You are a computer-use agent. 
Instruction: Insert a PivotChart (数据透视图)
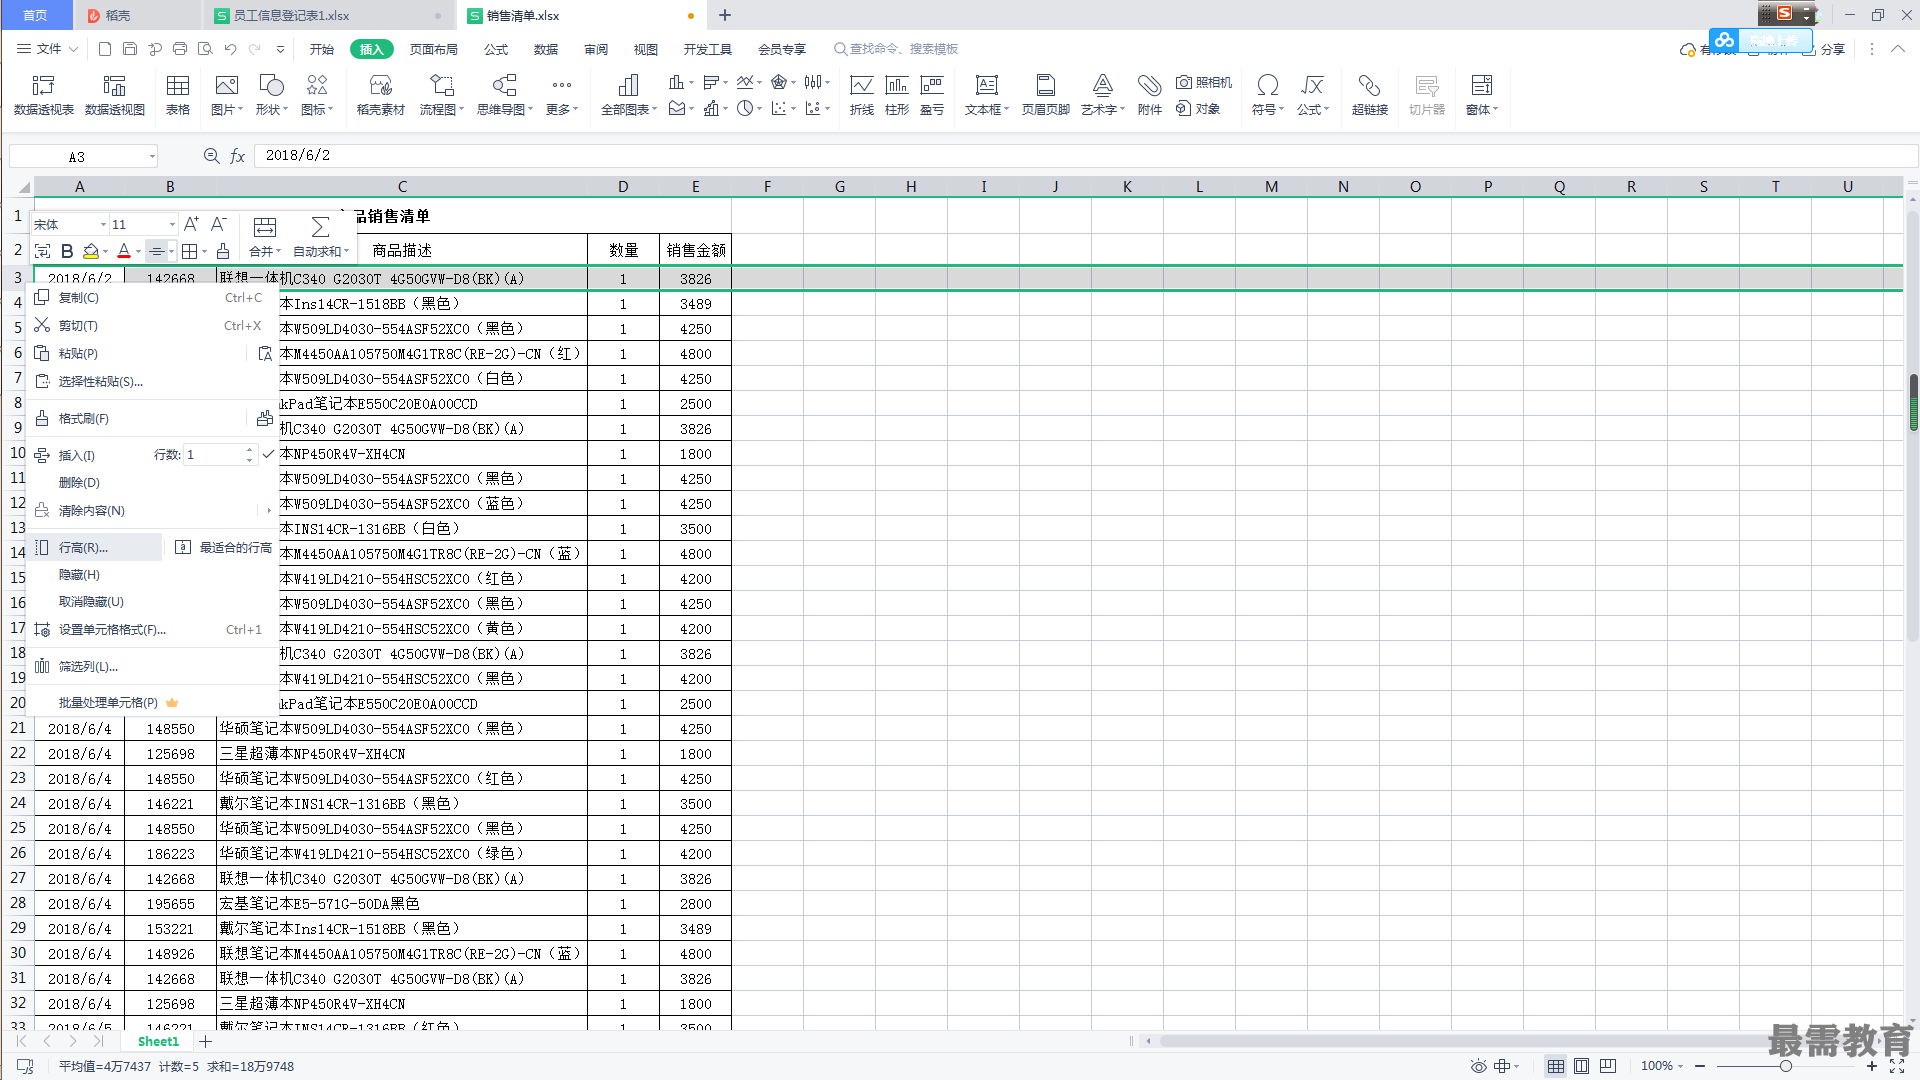[x=115, y=95]
